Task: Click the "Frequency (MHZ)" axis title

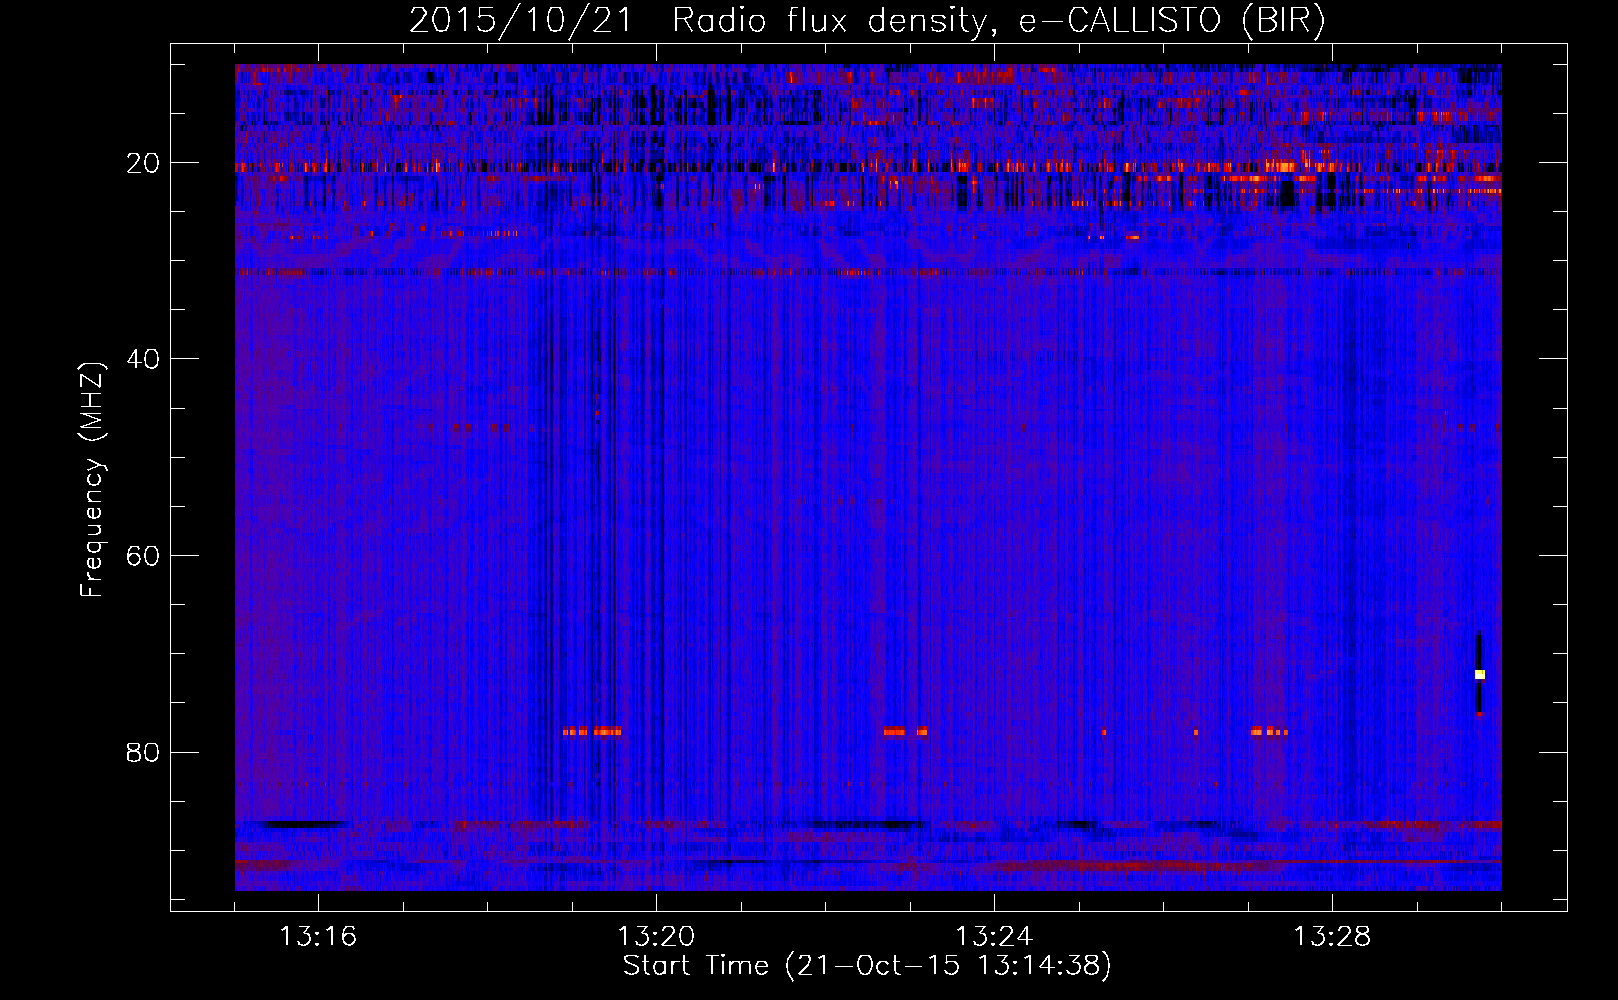Action: (x=92, y=480)
